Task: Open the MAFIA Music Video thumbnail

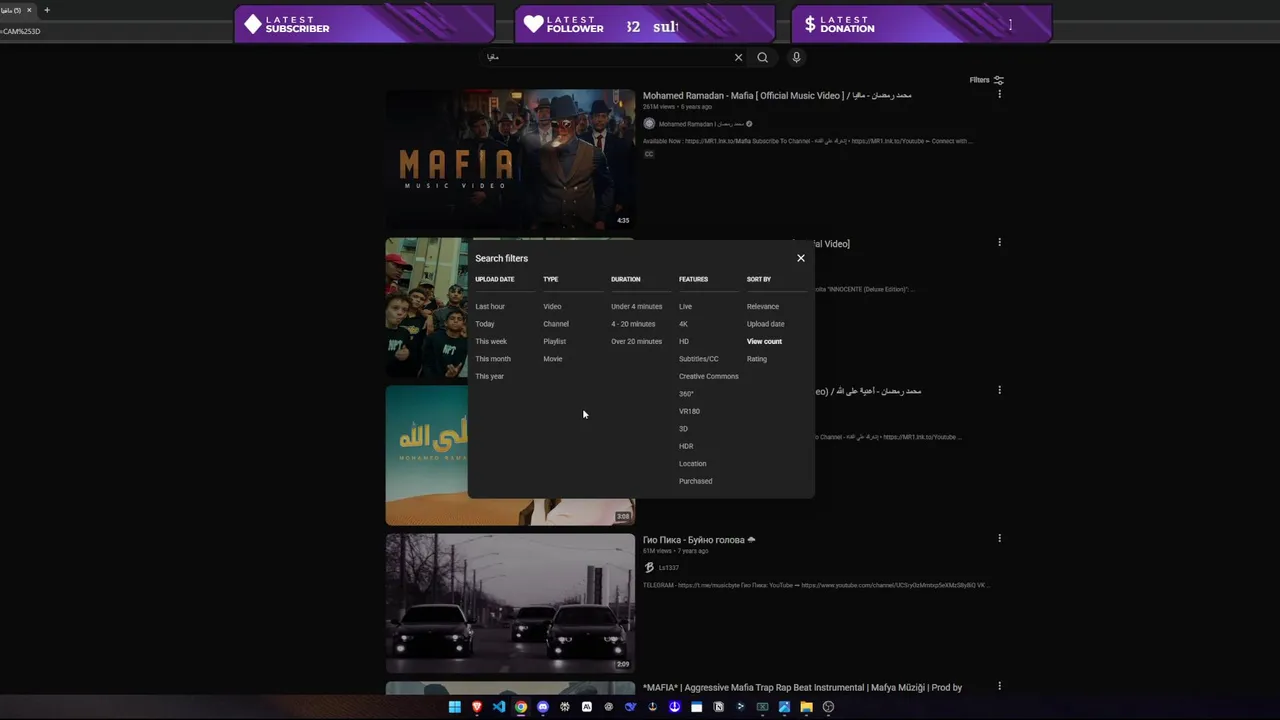Action: pyautogui.click(x=510, y=160)
